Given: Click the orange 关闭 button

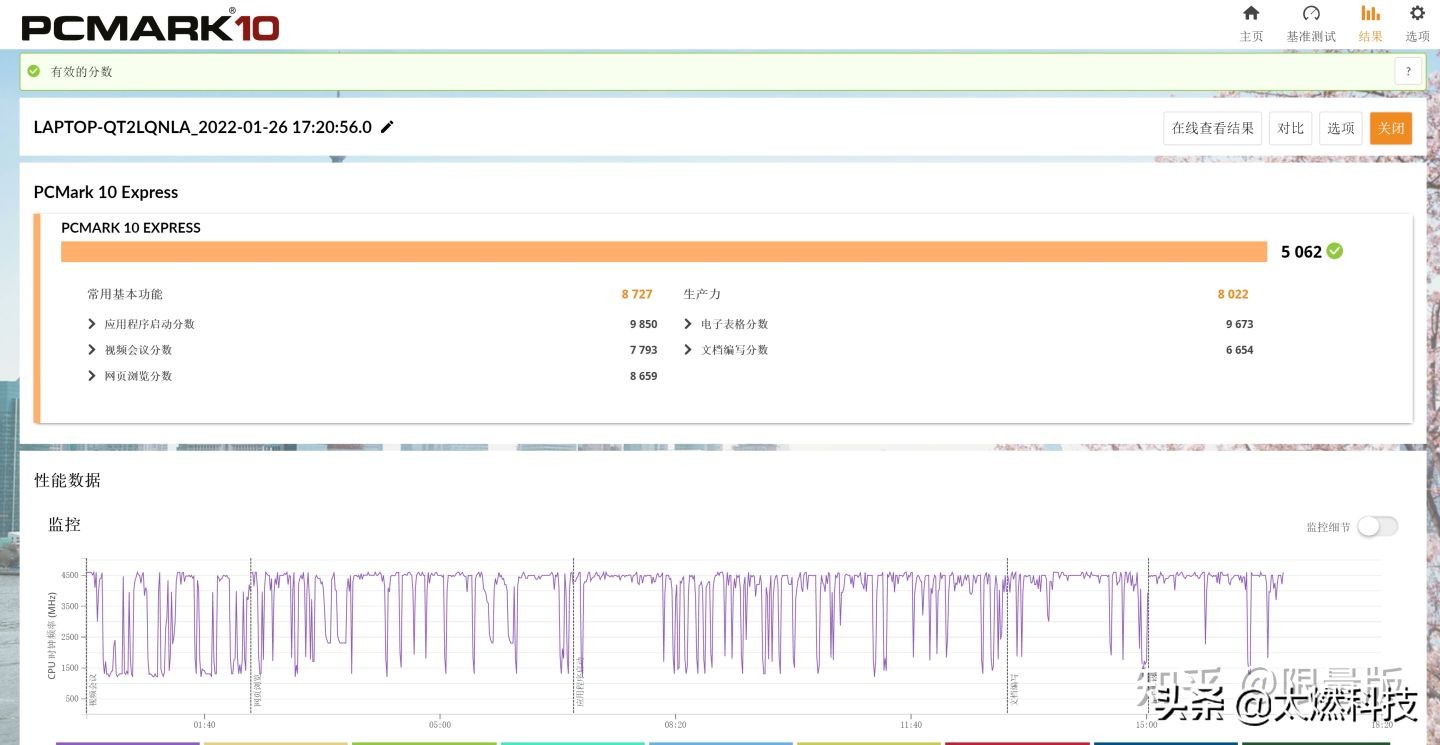Looking at the screenshot, I should tap(1391, 128).
